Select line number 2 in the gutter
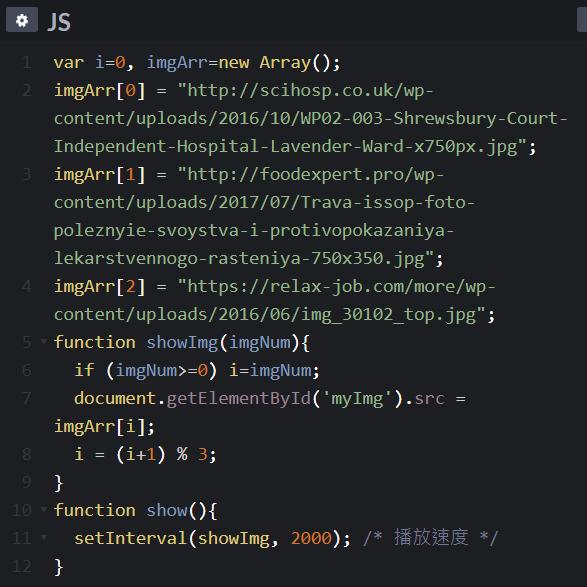Viewport: 587px width, 587px height. tap(27, 91)
